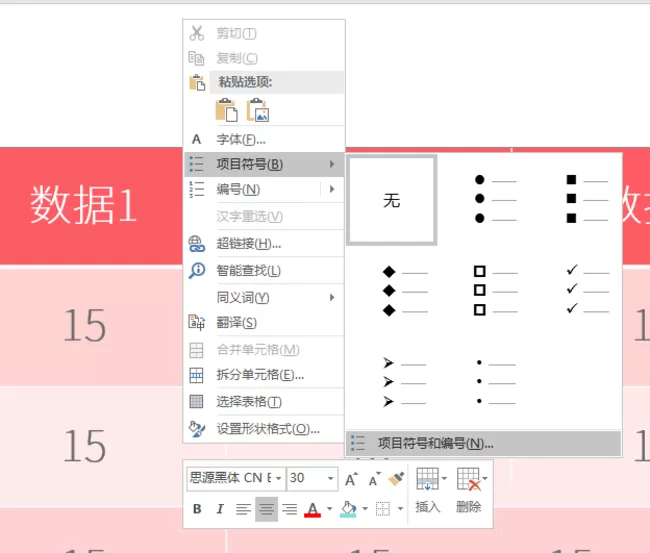Toggle center alignment
Image resolution: width=650 pixels, height=553 pixels.
click(x=267, y=509)
